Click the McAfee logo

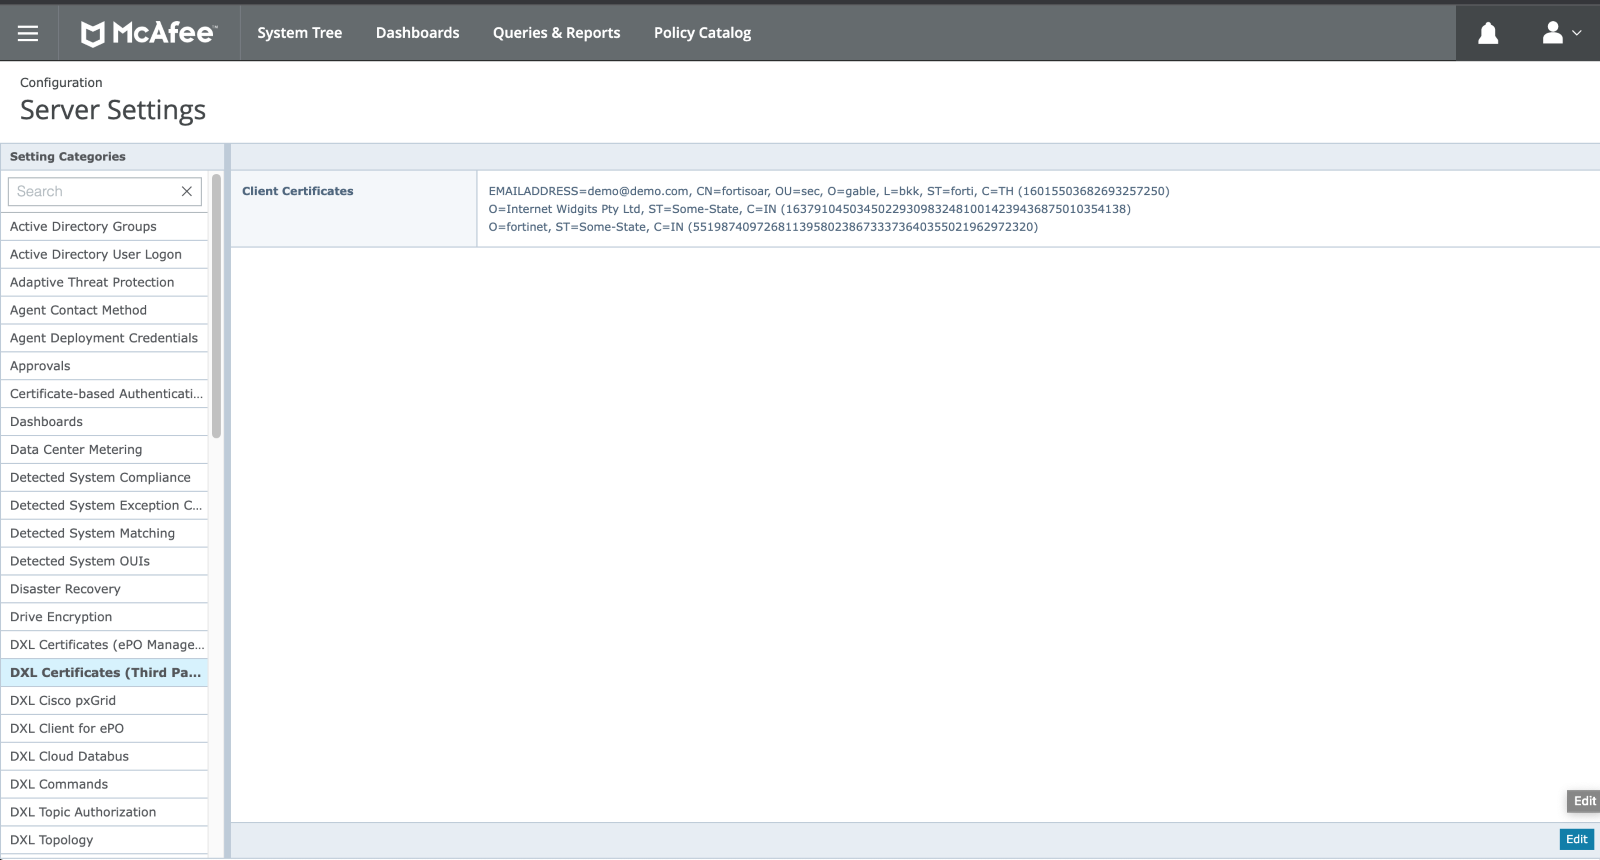tap(148, 33)
